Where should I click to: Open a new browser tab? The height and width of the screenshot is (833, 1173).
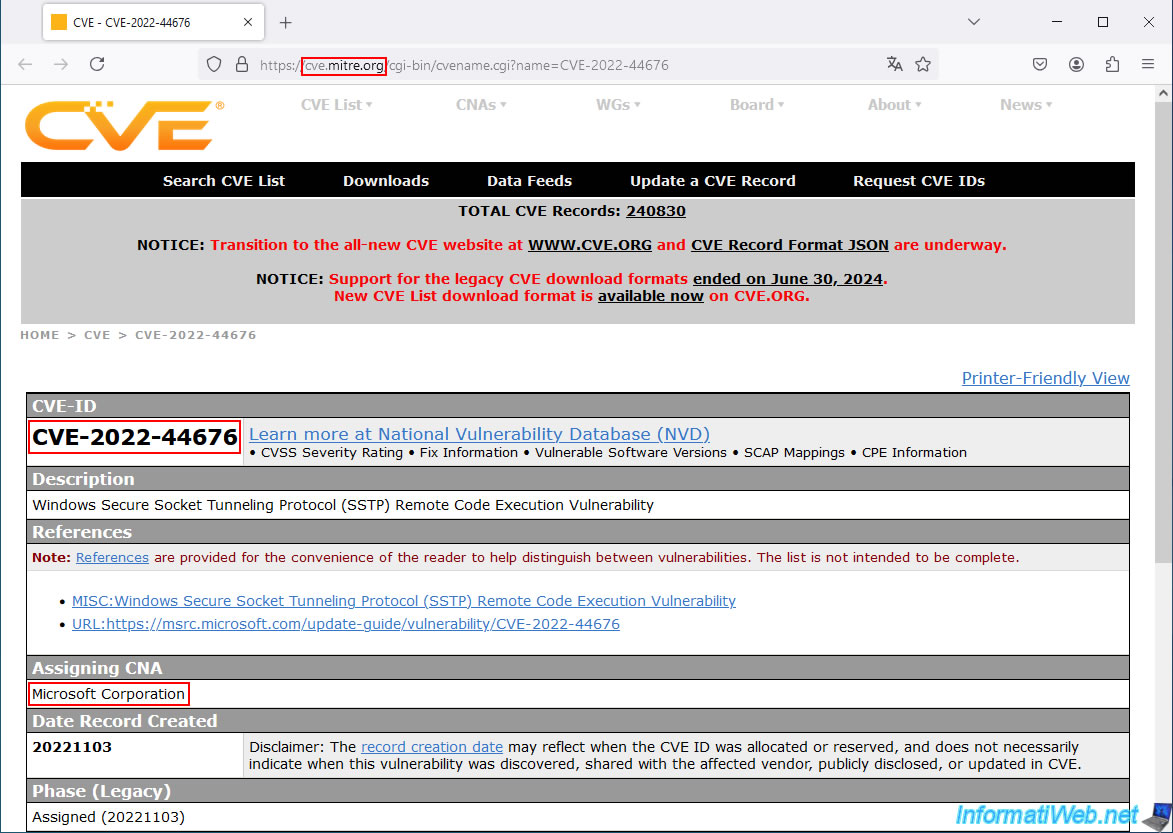click(285, 22)
